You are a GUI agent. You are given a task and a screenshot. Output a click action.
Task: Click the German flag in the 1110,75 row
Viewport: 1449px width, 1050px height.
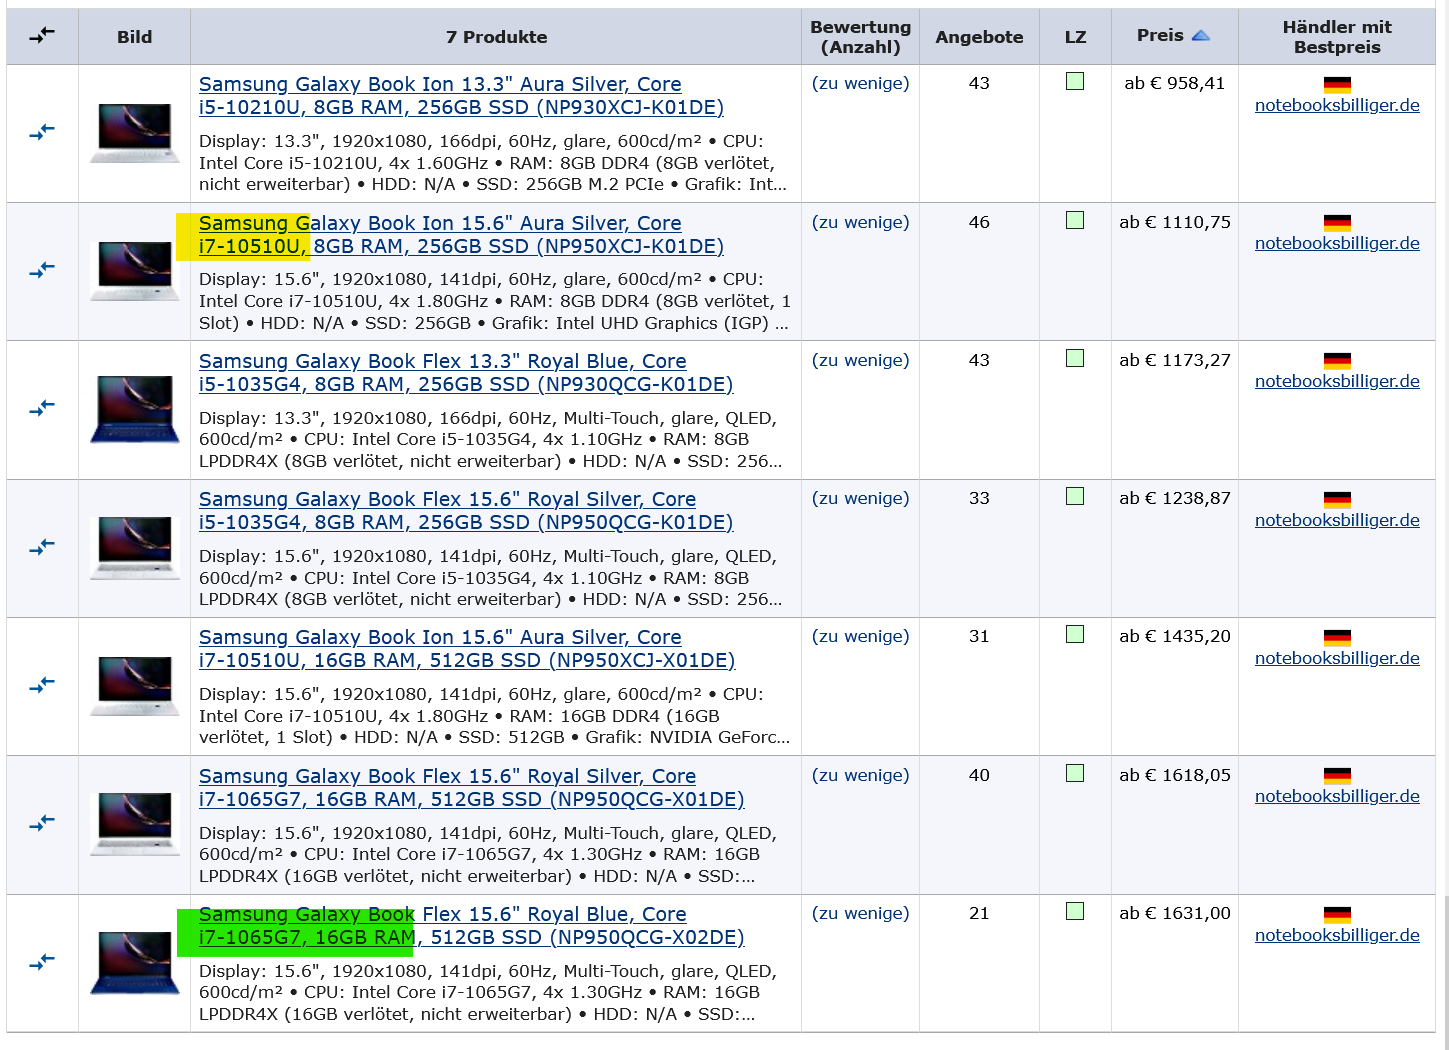(x=1337, y=223)
